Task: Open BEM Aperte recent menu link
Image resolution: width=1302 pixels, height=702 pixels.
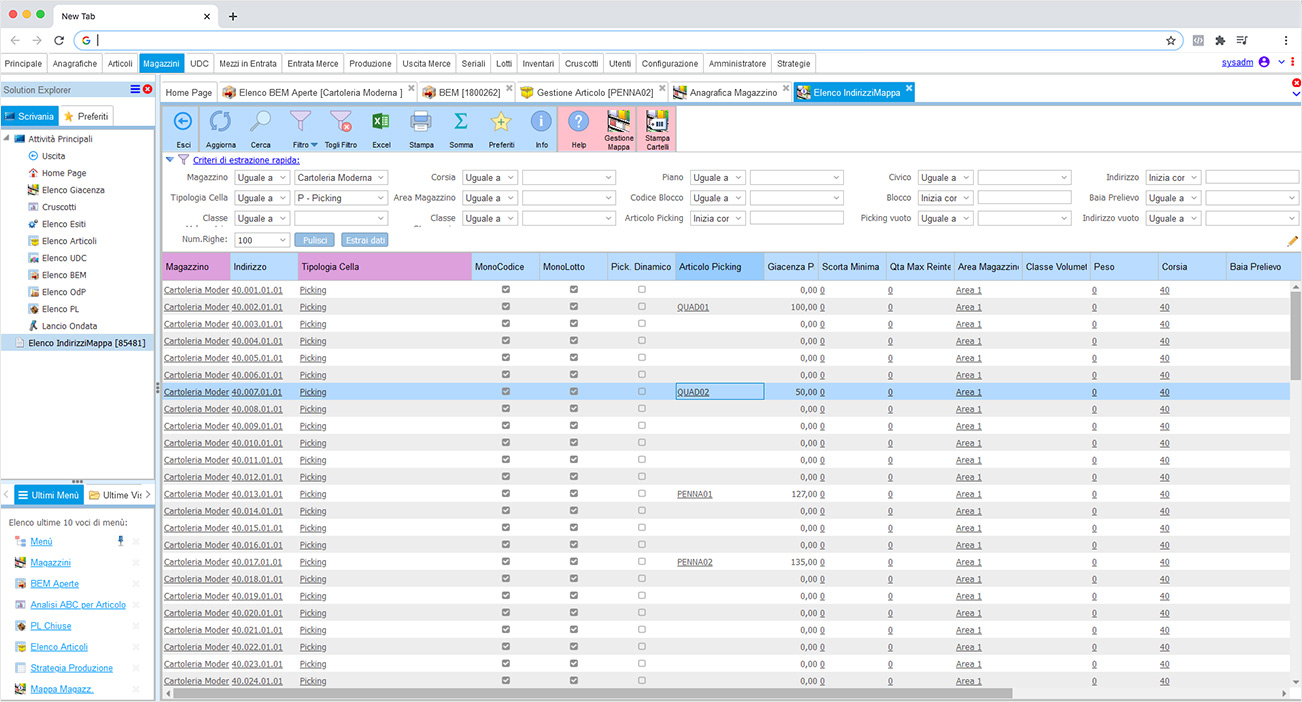Action: (x=55, y=583)
